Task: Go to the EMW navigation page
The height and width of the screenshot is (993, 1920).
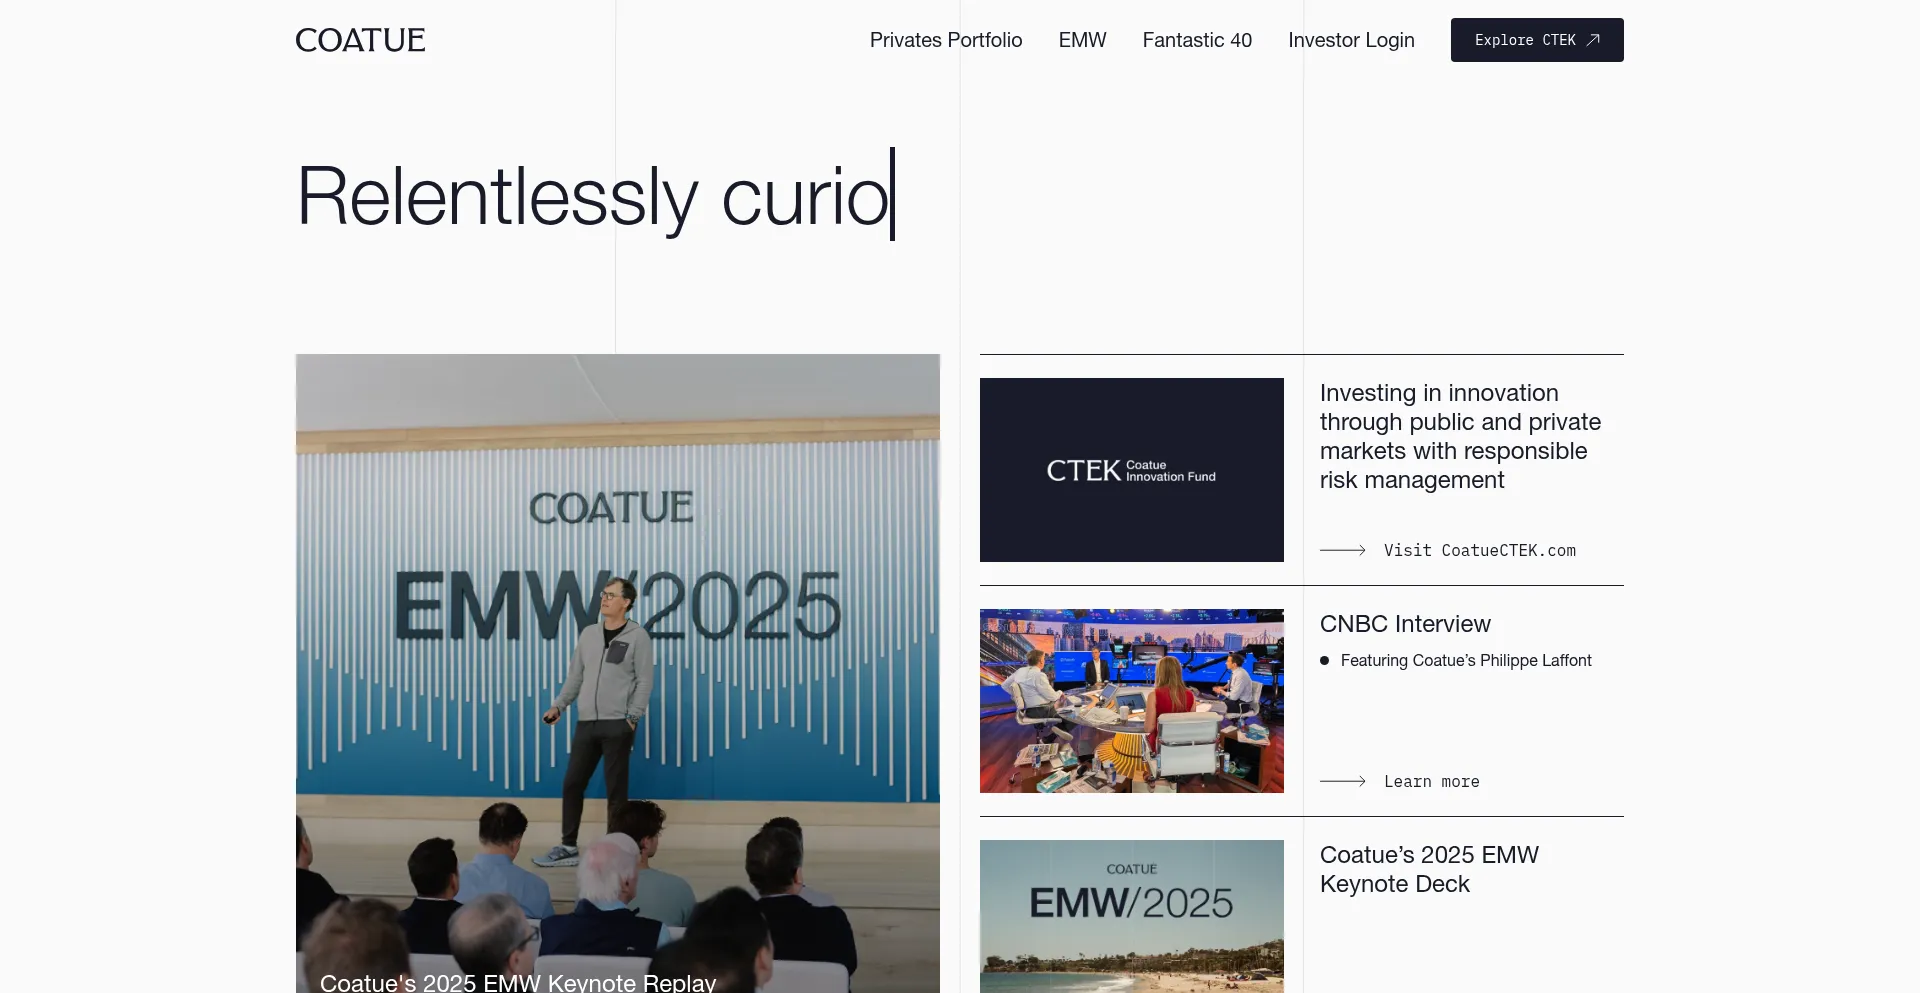Action: point(1082,40)
